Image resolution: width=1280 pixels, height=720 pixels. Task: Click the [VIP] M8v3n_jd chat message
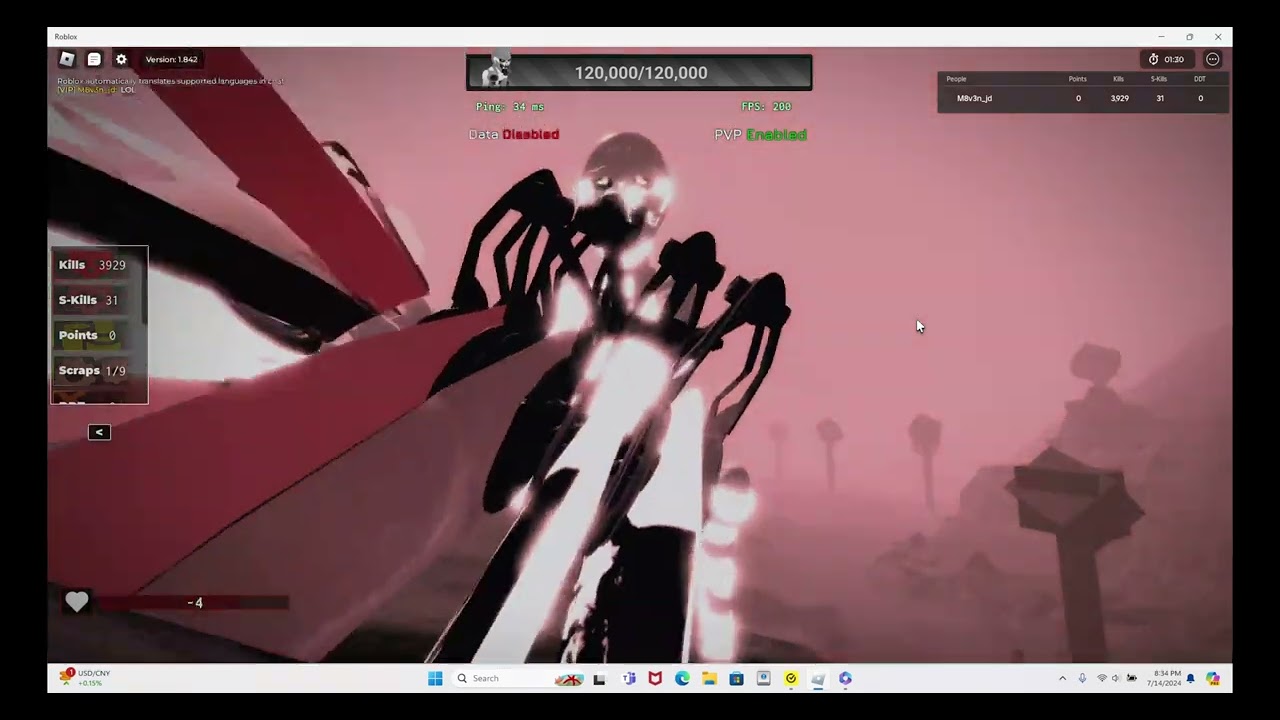pyautogui.click(x=96, y=90)
